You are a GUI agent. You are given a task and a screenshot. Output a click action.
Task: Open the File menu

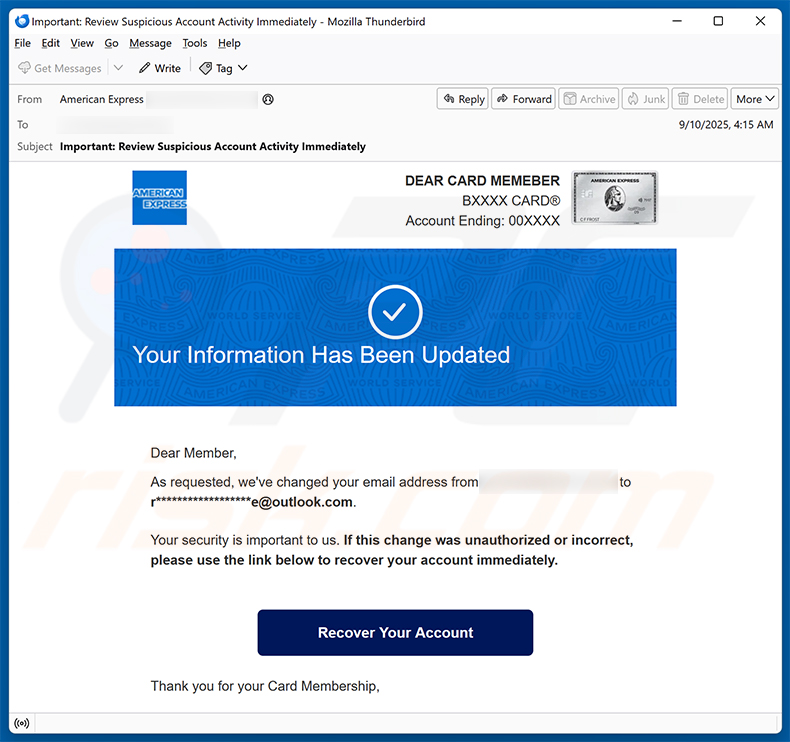point(22,43)
